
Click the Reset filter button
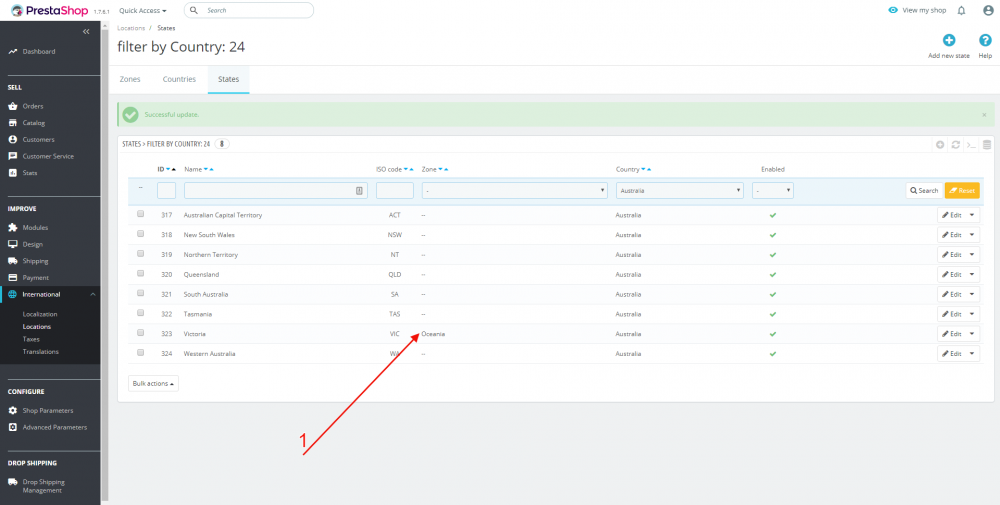(x=962, y=191)
